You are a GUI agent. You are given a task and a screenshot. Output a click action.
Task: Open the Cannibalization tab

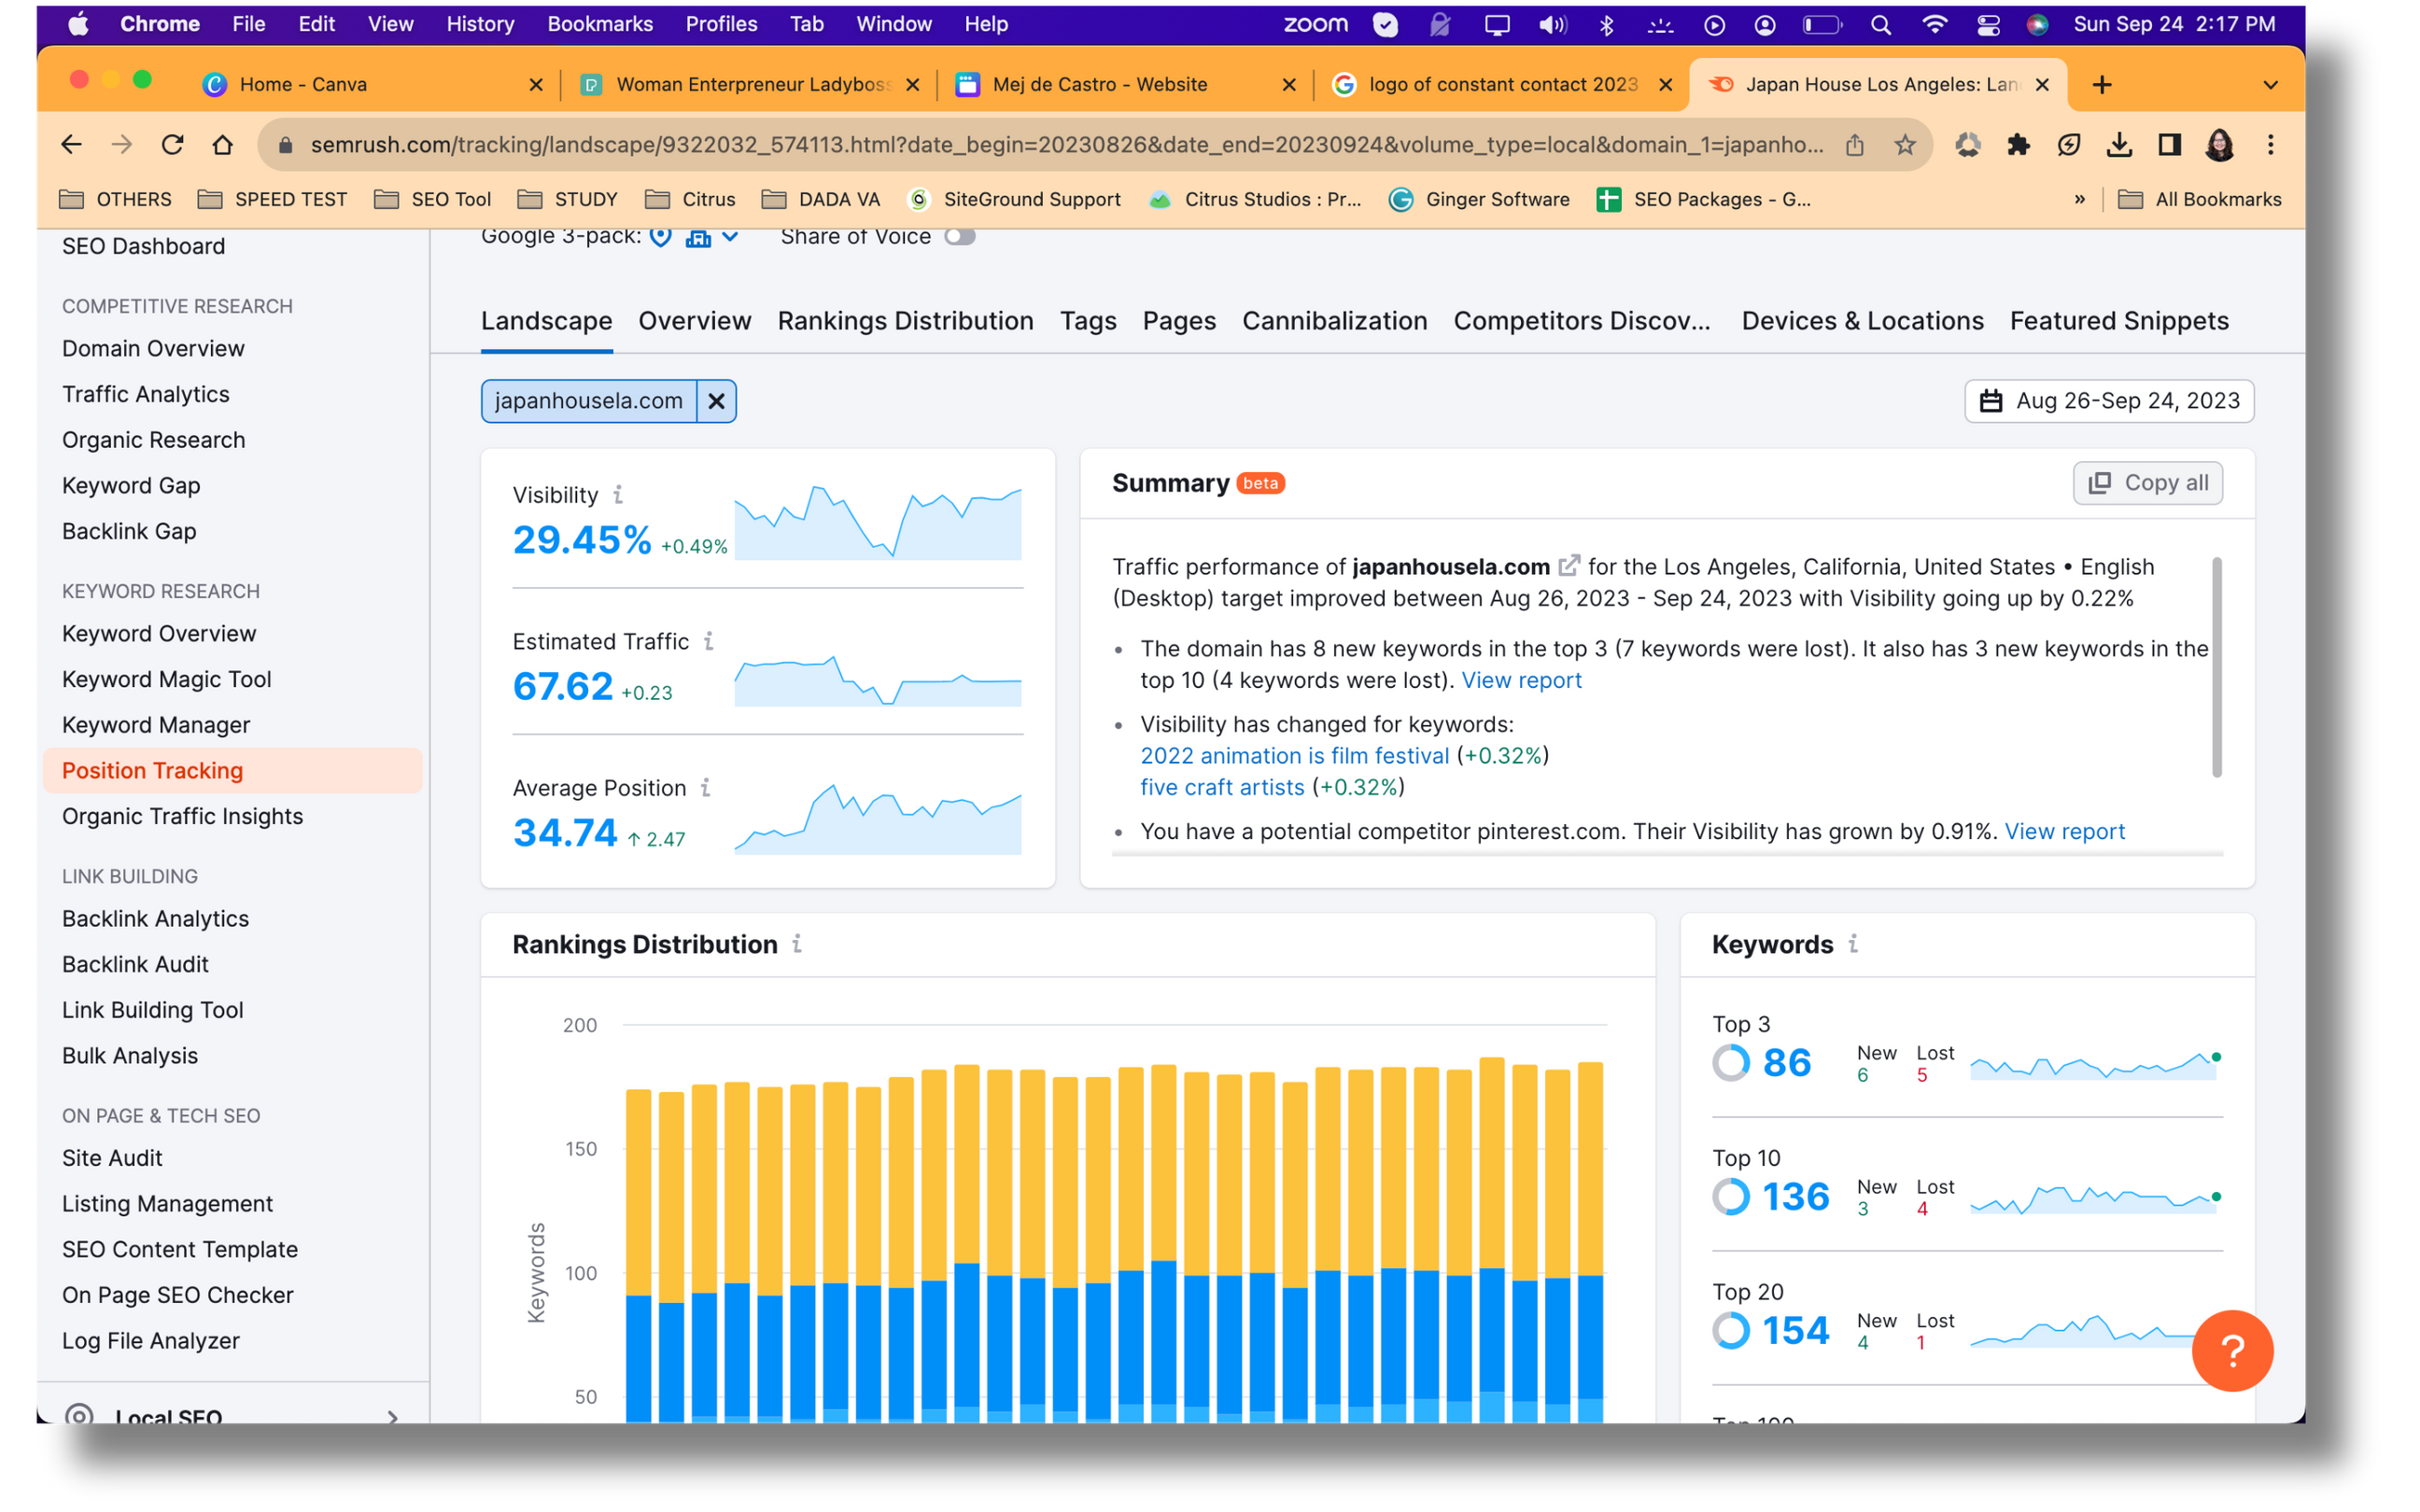click(x=1334, y=321)
